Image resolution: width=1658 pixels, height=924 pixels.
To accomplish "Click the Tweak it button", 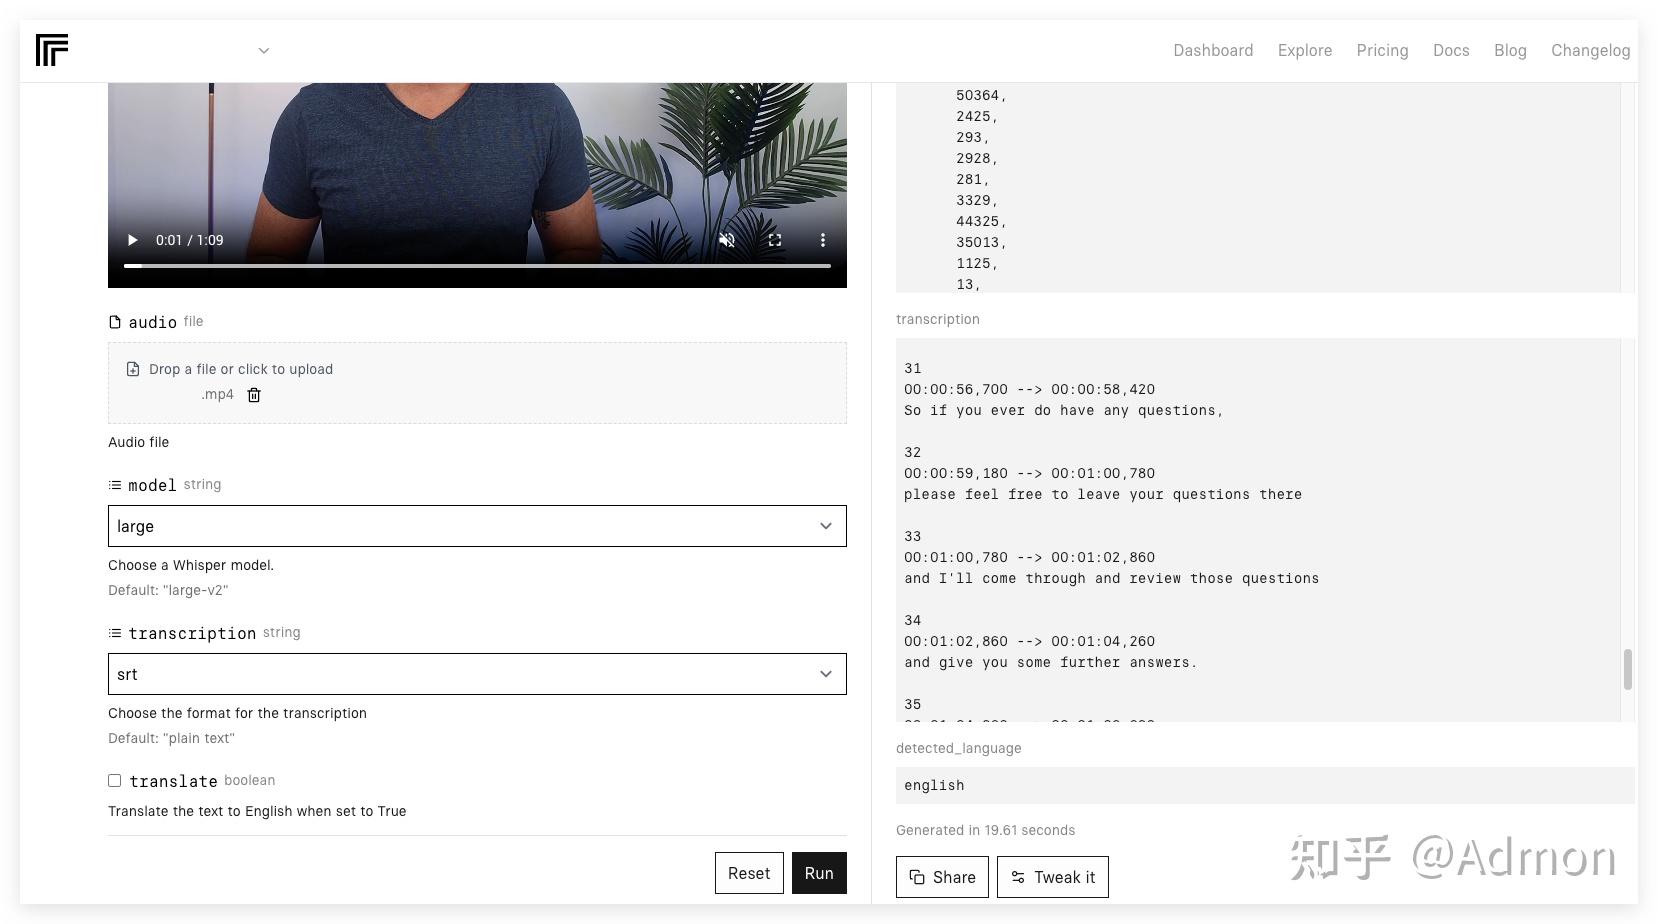I will pos(1053,877).
